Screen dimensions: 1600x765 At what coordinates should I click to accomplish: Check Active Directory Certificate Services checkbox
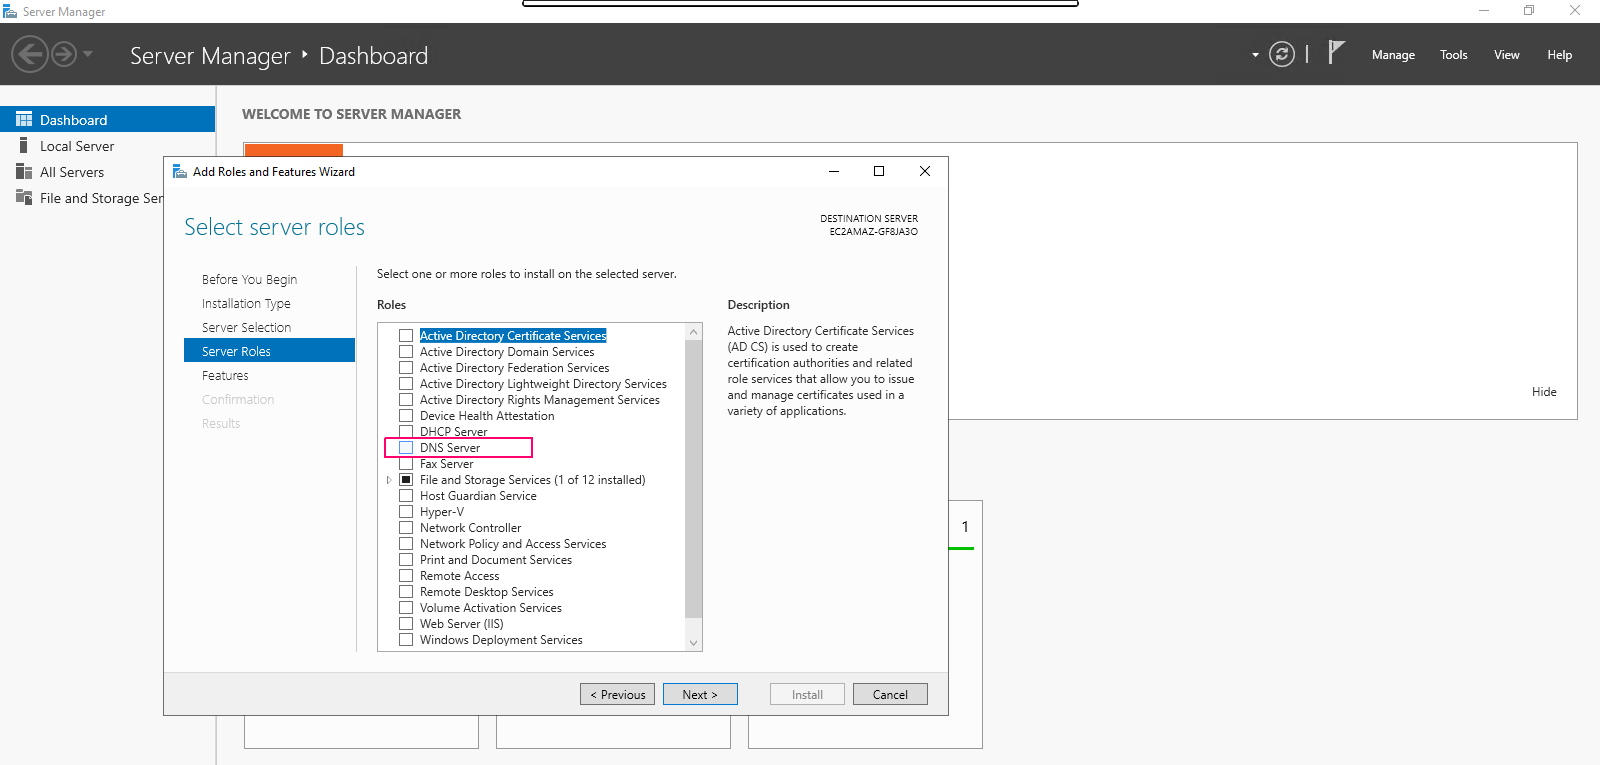point(406,336)
